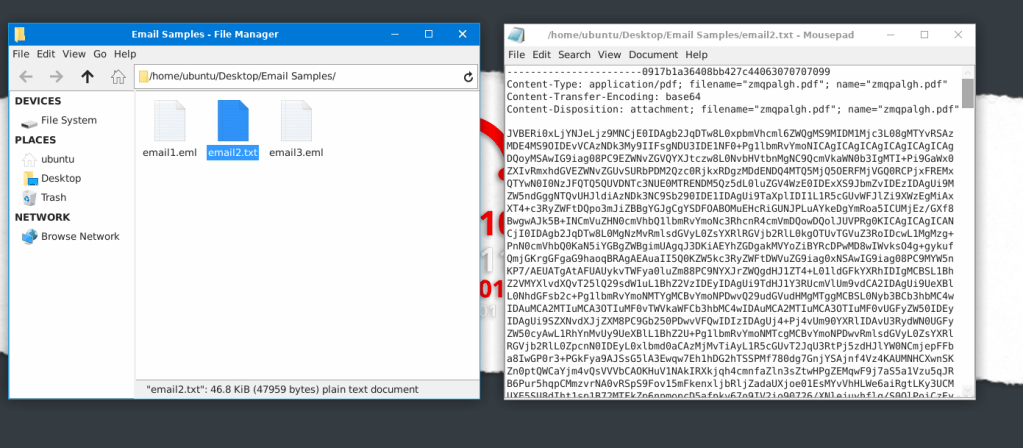Image resolution: width=1023 pixels, height=448 pixels.
Task: Open the Go menu in File Manager
Action: pyautogui.click(x=100, y=54)
